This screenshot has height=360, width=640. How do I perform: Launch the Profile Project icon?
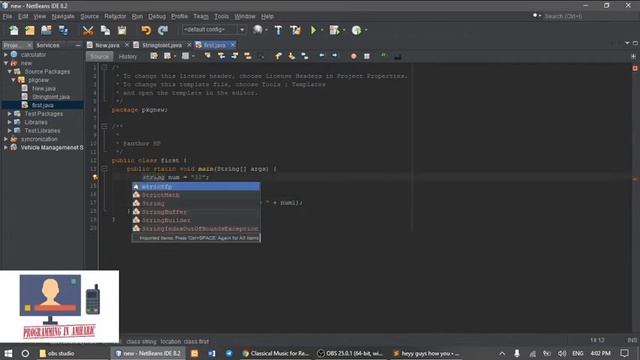pos(356,30)
